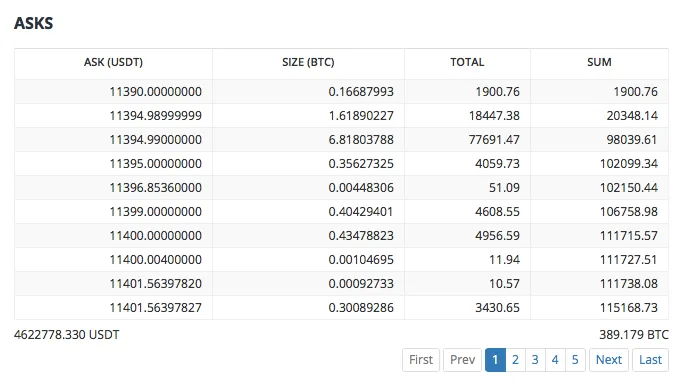Viewport: 693px width, 382px height.
Task: Click sum value 106758.98
Action: coord(628,211)
